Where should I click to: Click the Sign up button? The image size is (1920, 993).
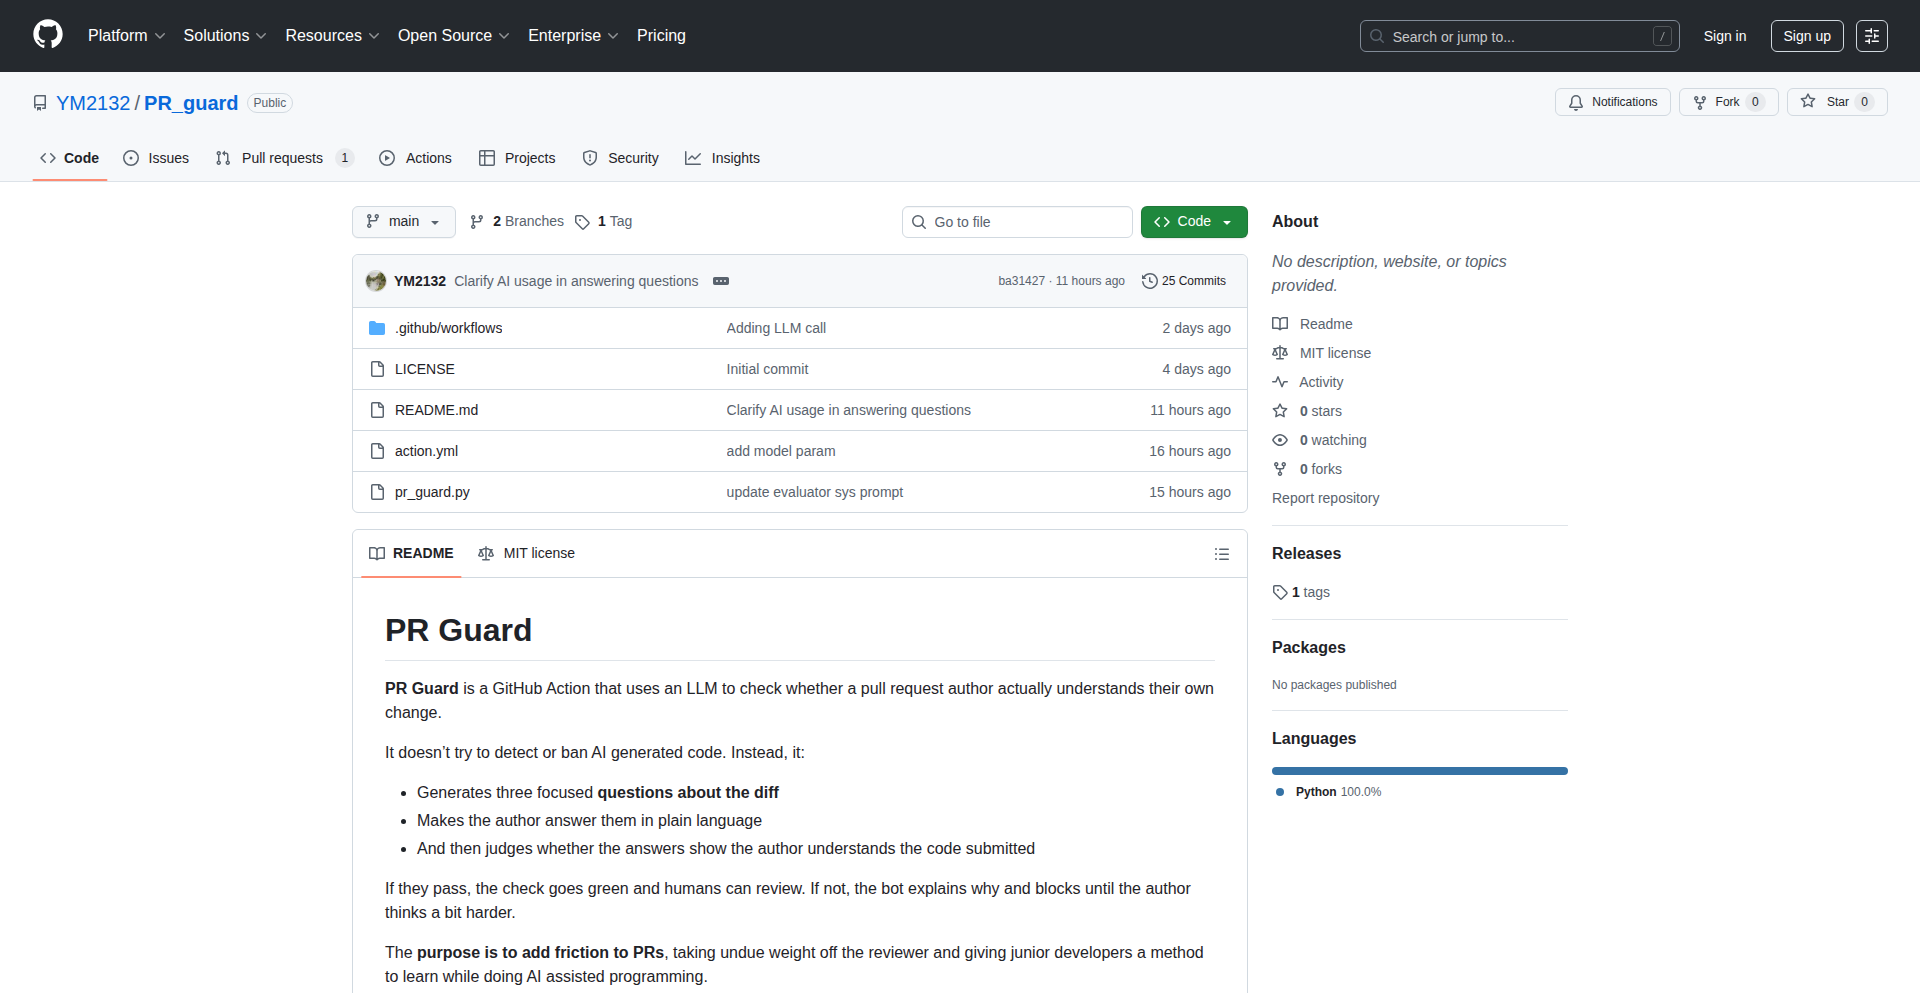pyautogui.click(x=1807, y=36)
